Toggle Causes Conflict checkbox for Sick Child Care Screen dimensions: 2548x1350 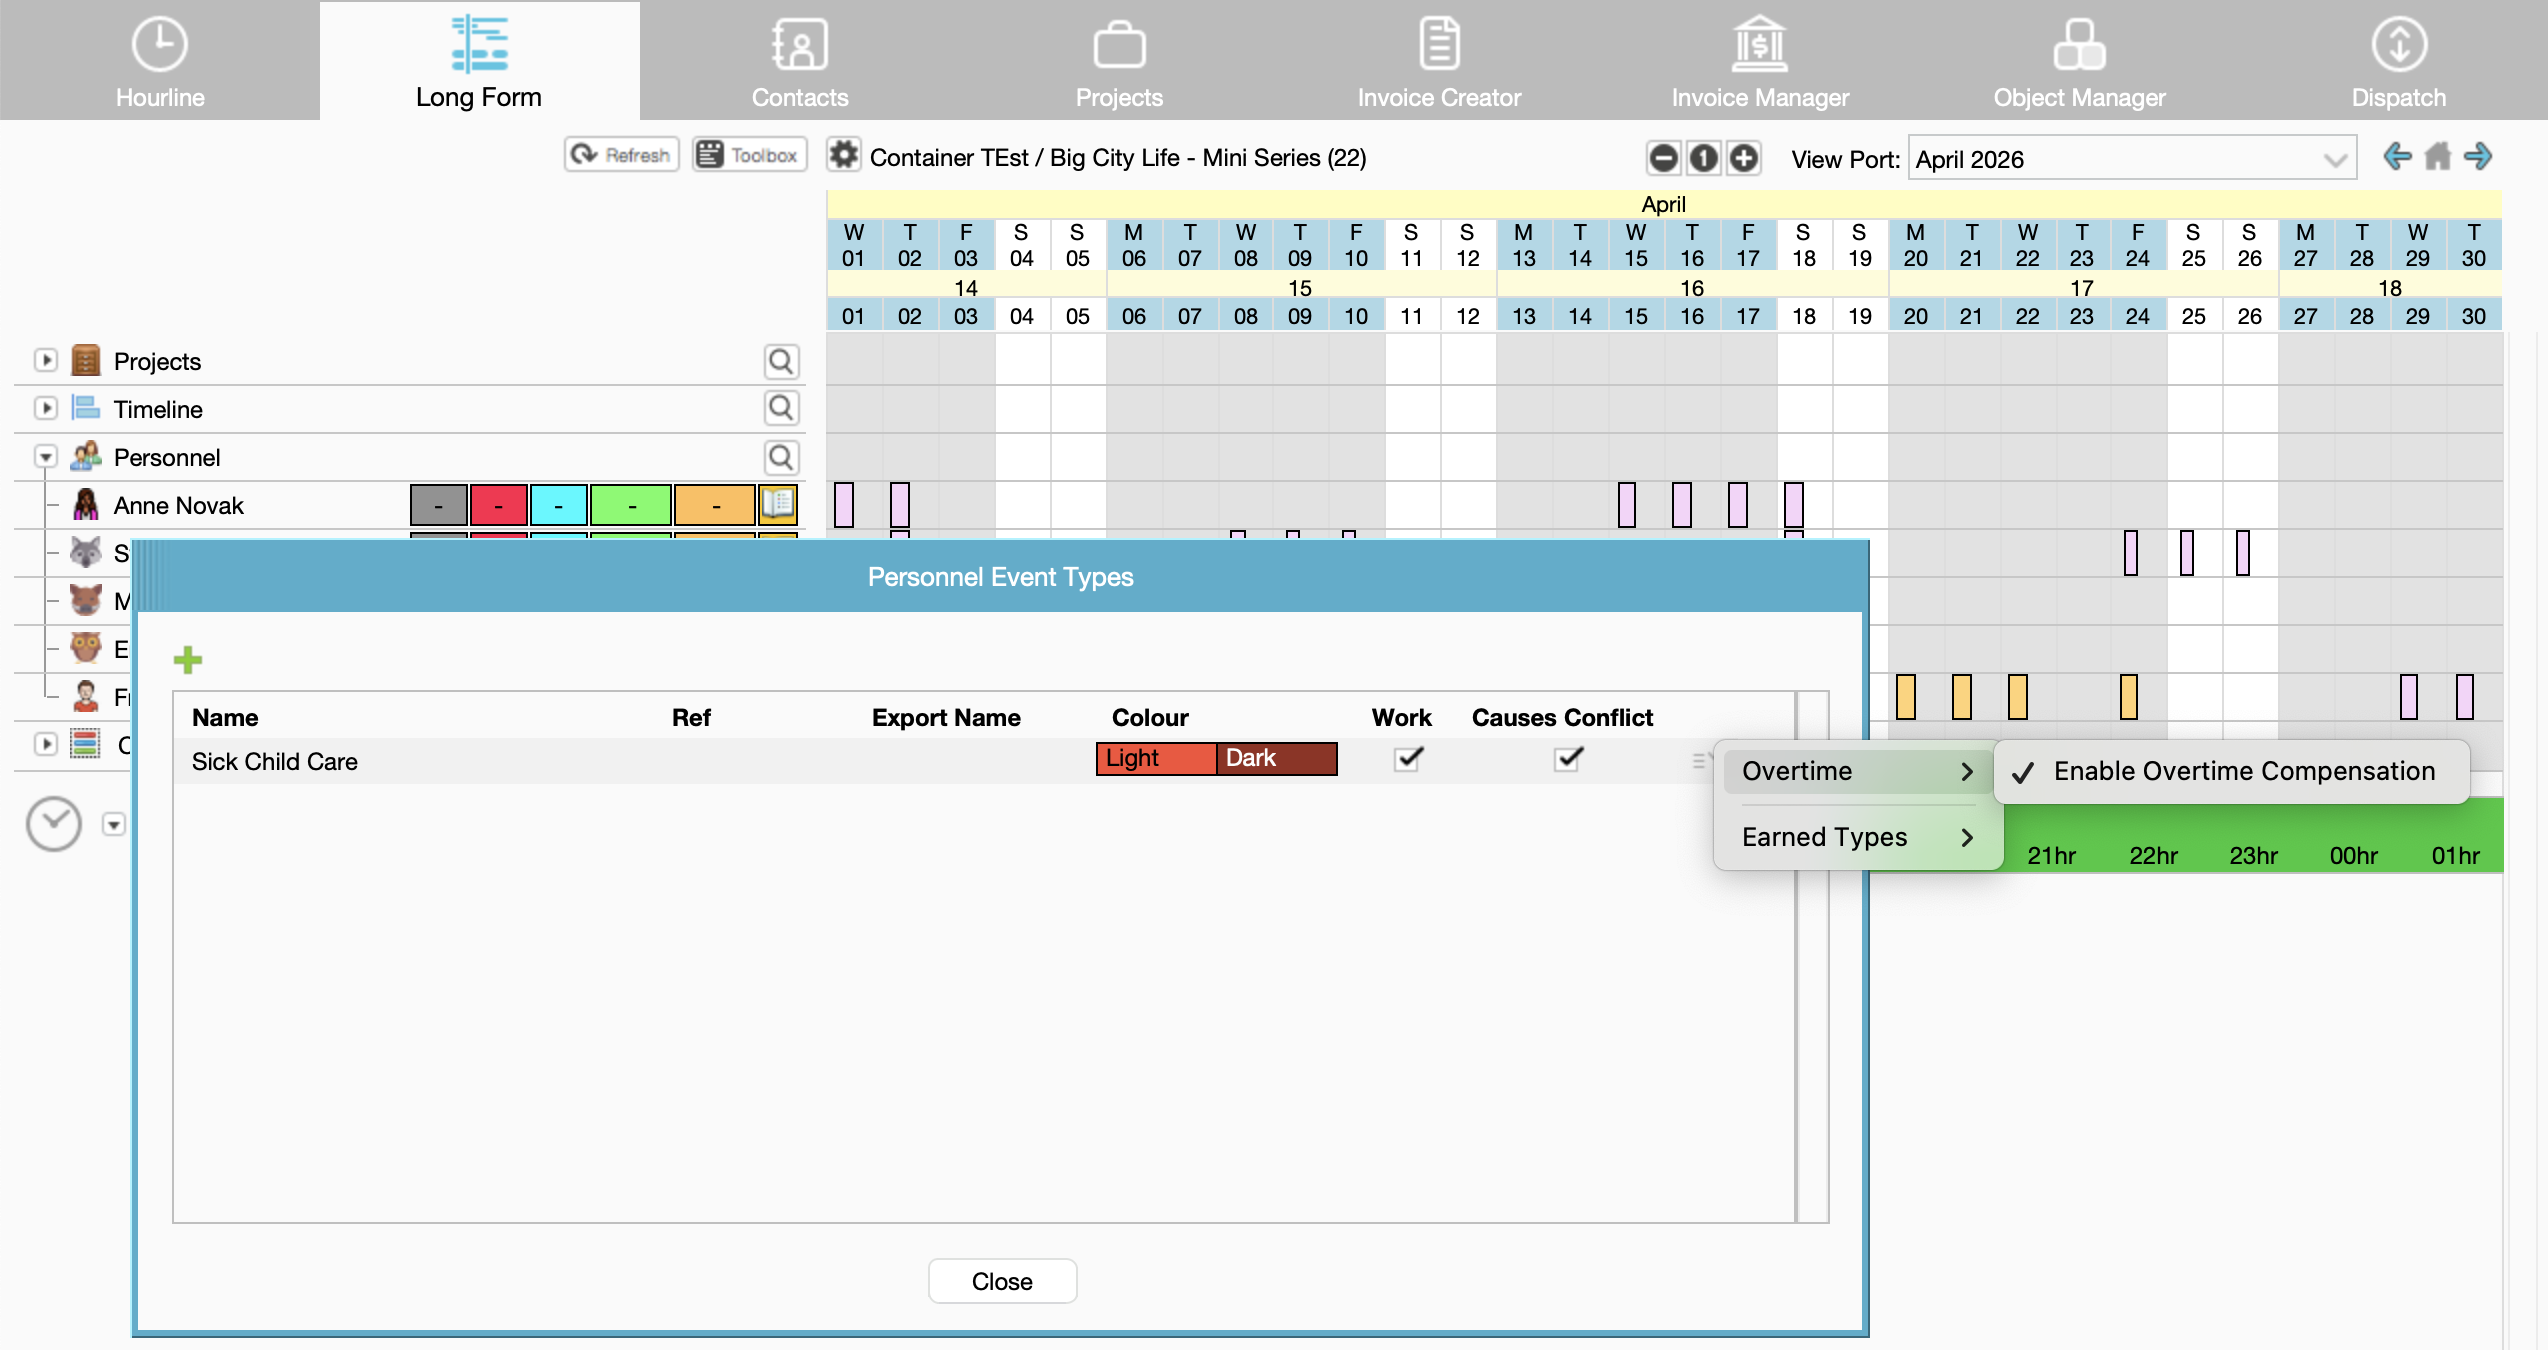pyautogui.click(x=1568, y=759)
